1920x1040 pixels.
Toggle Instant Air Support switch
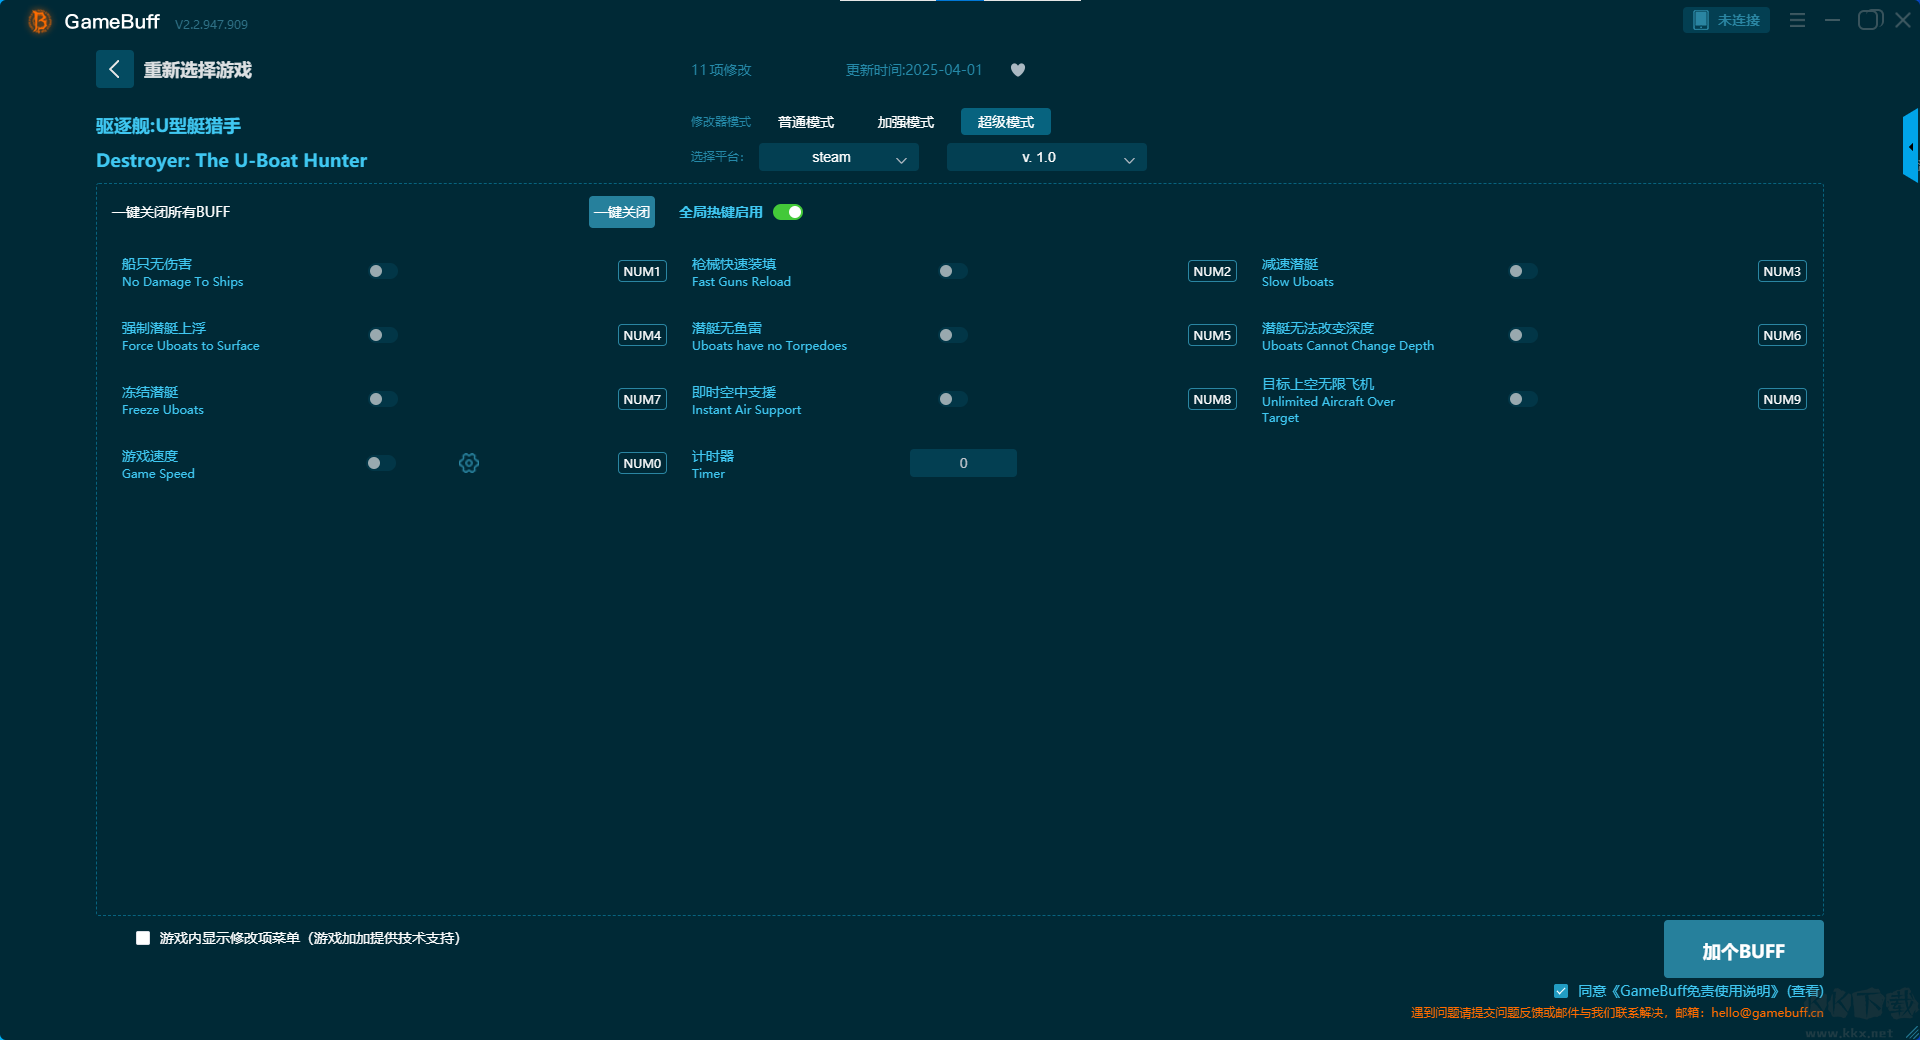coord(952,399)
